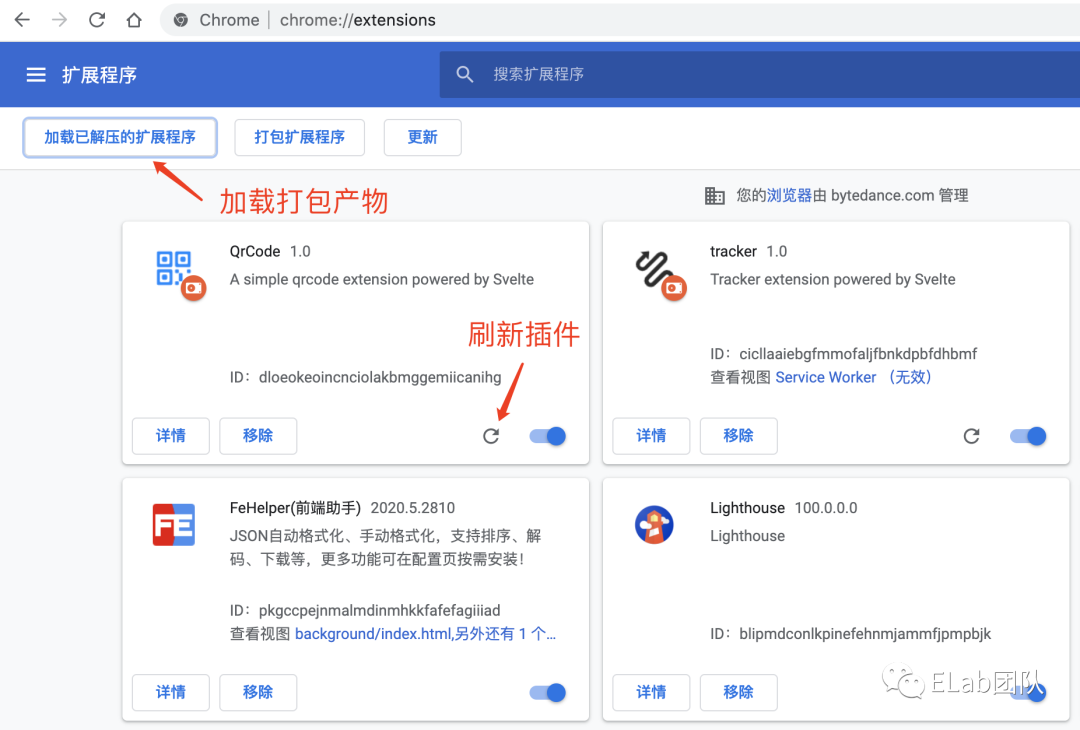The height and width of the screenshot is (730, 1080).
Task: Open 详情 for QrCode
Action: pos(171,435)
